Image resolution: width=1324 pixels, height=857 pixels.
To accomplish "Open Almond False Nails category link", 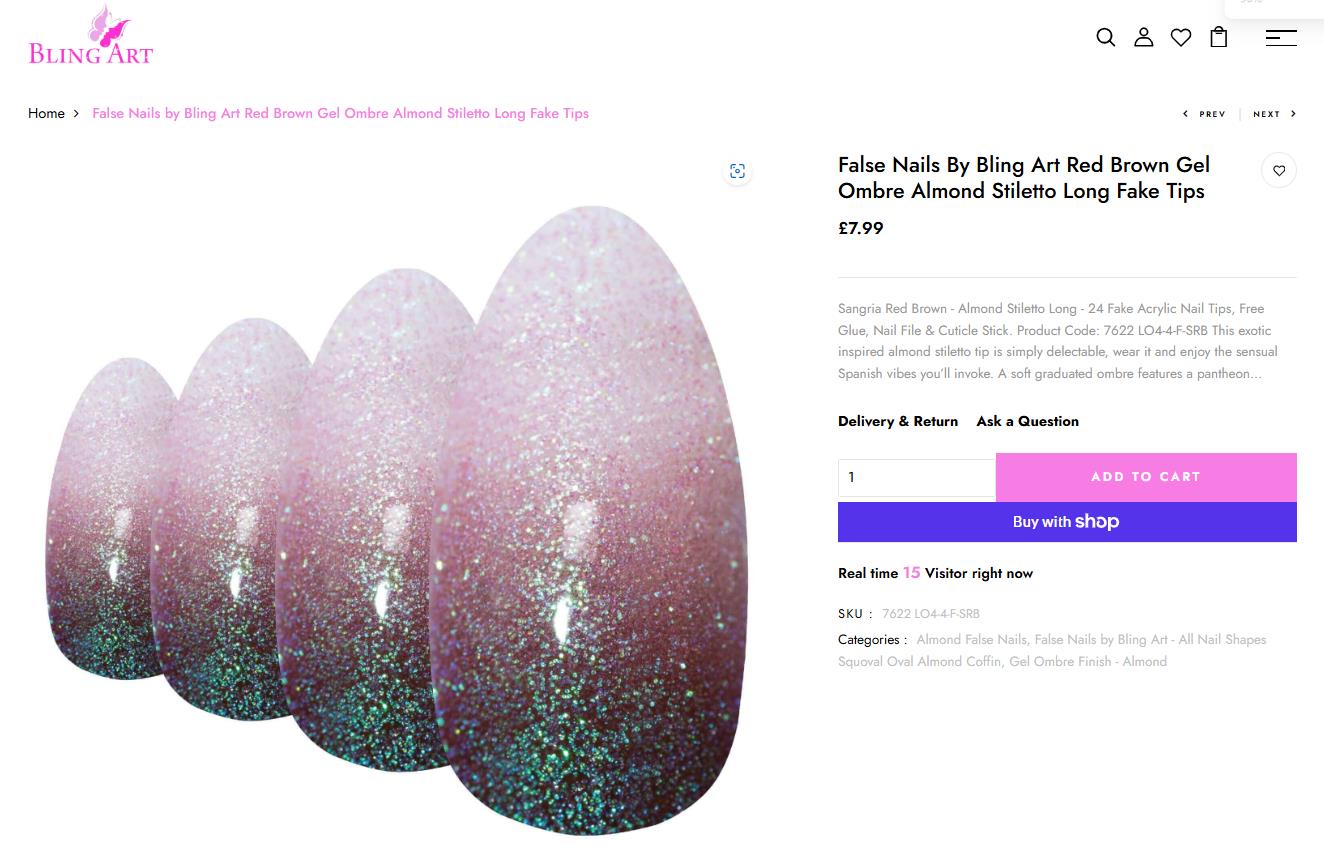I will click(972, 639).
